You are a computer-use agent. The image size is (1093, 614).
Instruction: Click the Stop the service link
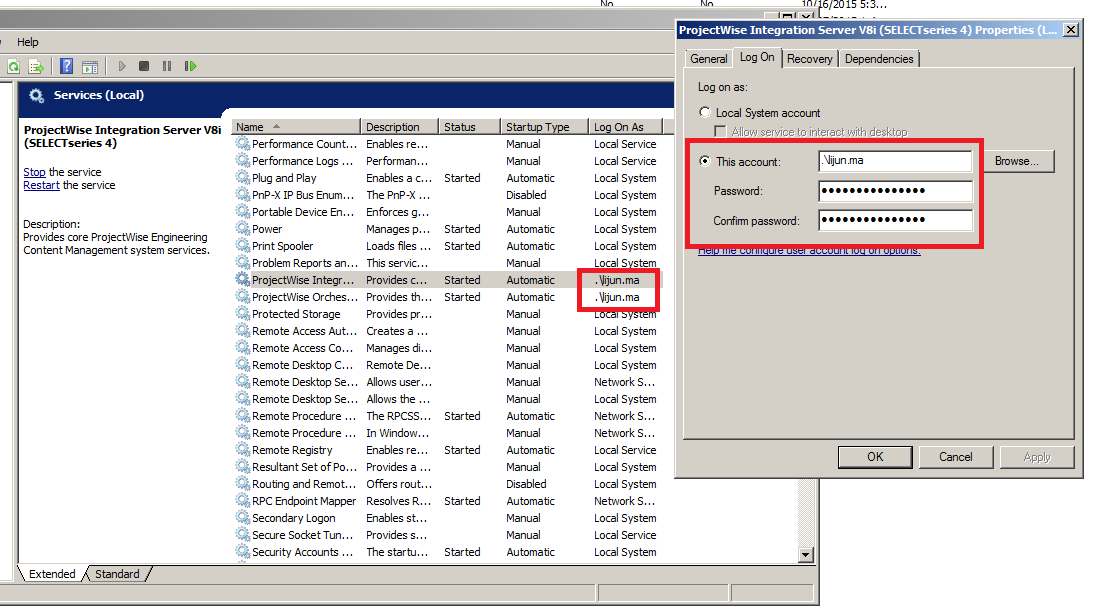(34, 172)
